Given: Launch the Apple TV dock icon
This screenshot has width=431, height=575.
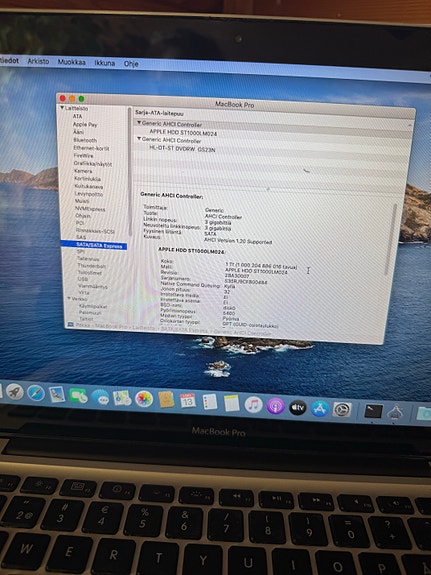Looking at the screenshot, I should 297,407.
